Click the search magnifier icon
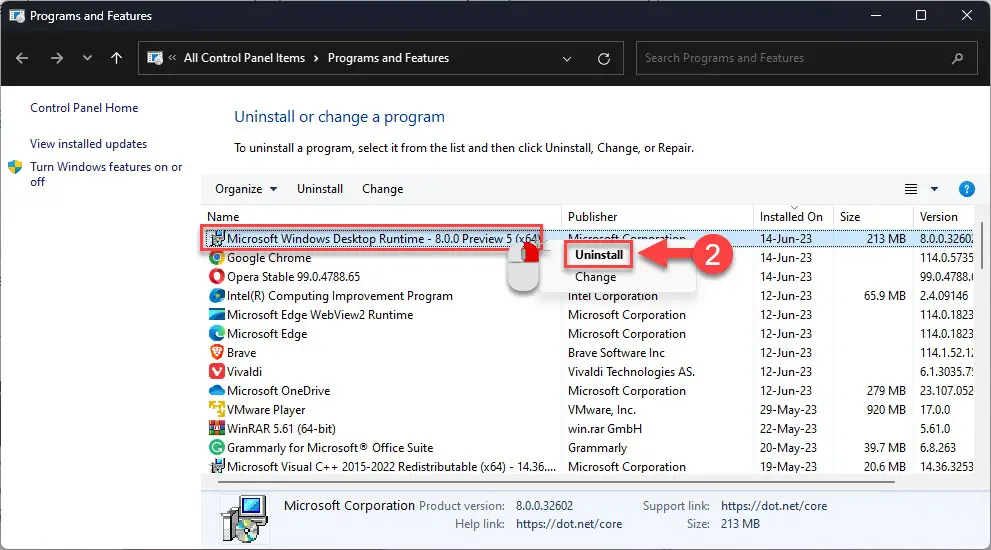This screenshot has height=550, width=991. (x=958, y=58)
